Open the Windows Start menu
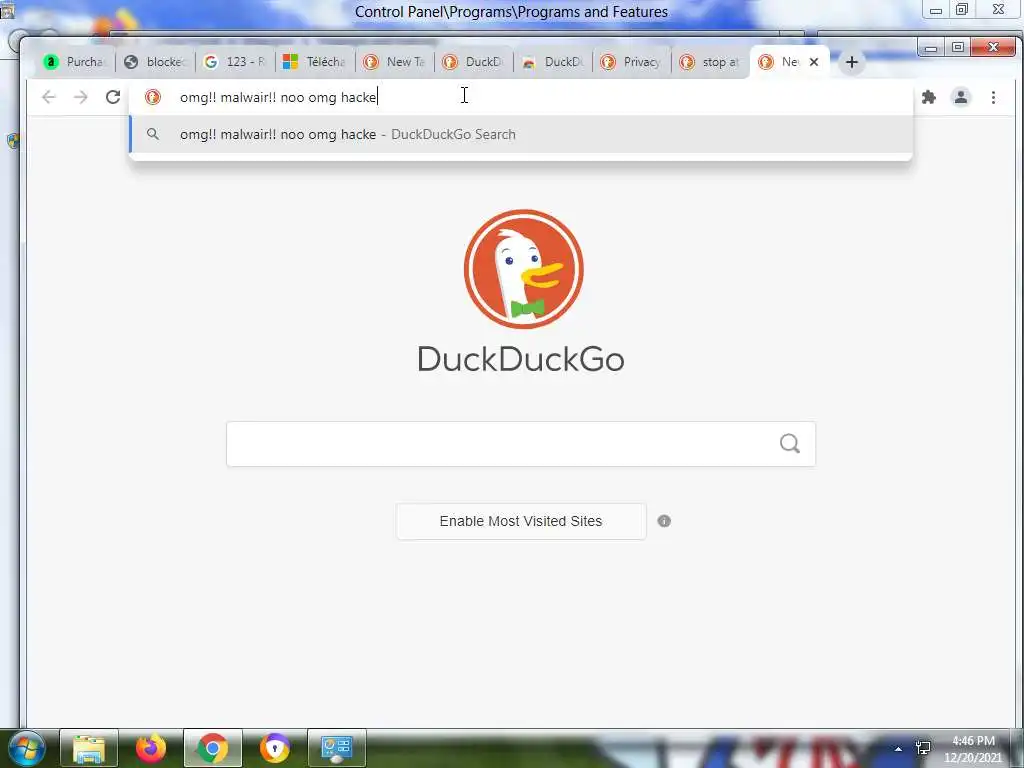This screenshot has width=1024, height=768. tap(26, 748)
